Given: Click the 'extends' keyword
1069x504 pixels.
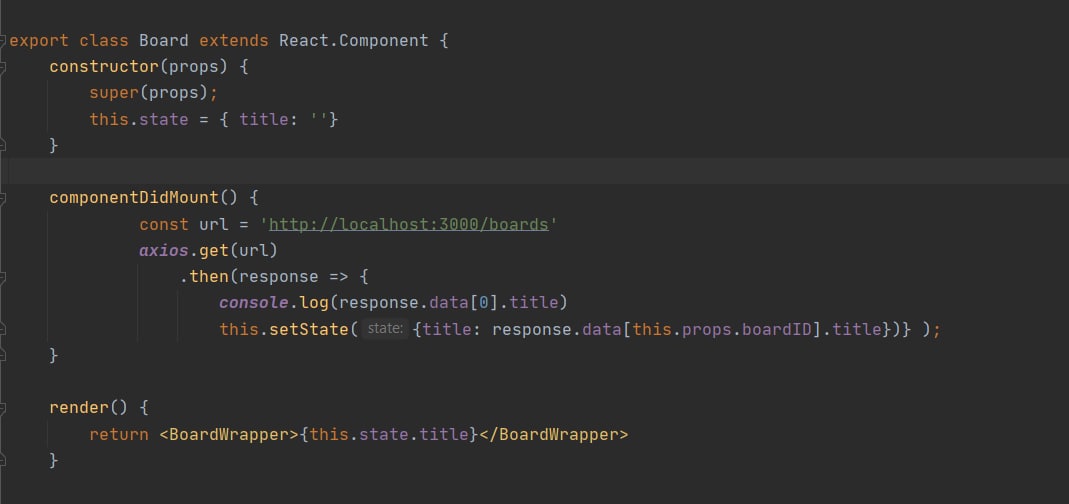Looking at the screenshot, I should (x=234, y=40).
